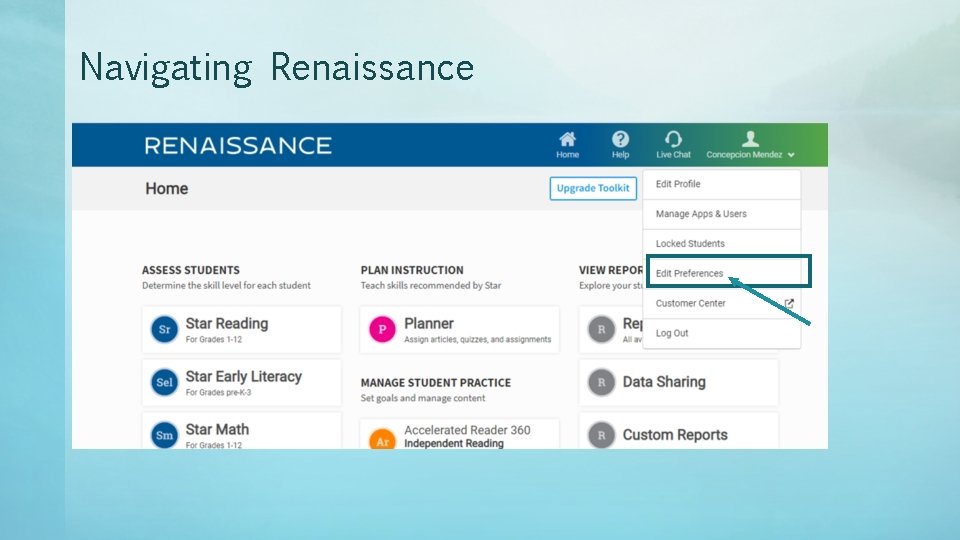Click the Sel Star Early Literacy icon
Screen dimensions: 960x540
click(x=164, y=382)
